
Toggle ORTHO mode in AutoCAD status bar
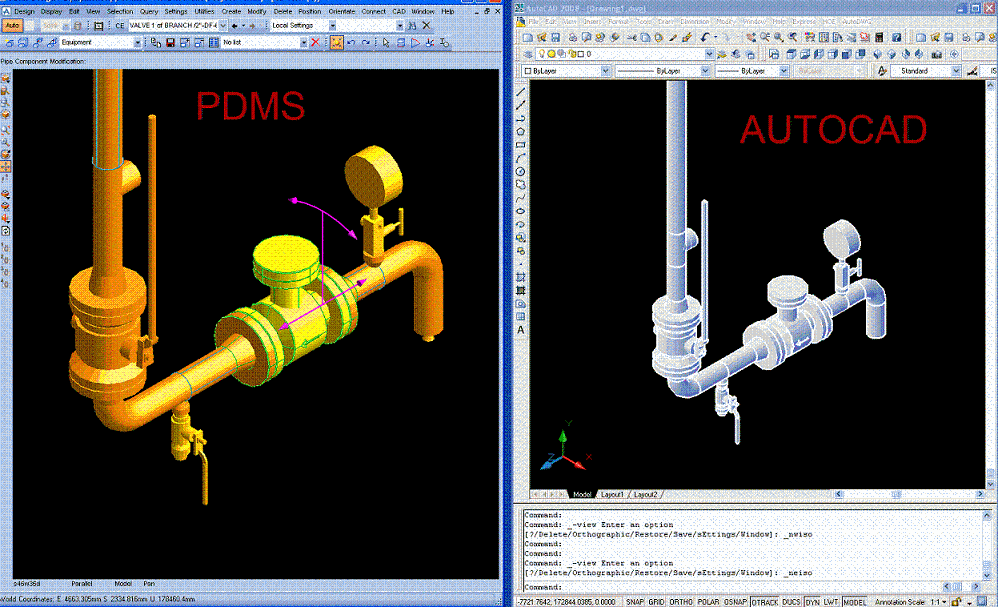click(x=681, y=602)
